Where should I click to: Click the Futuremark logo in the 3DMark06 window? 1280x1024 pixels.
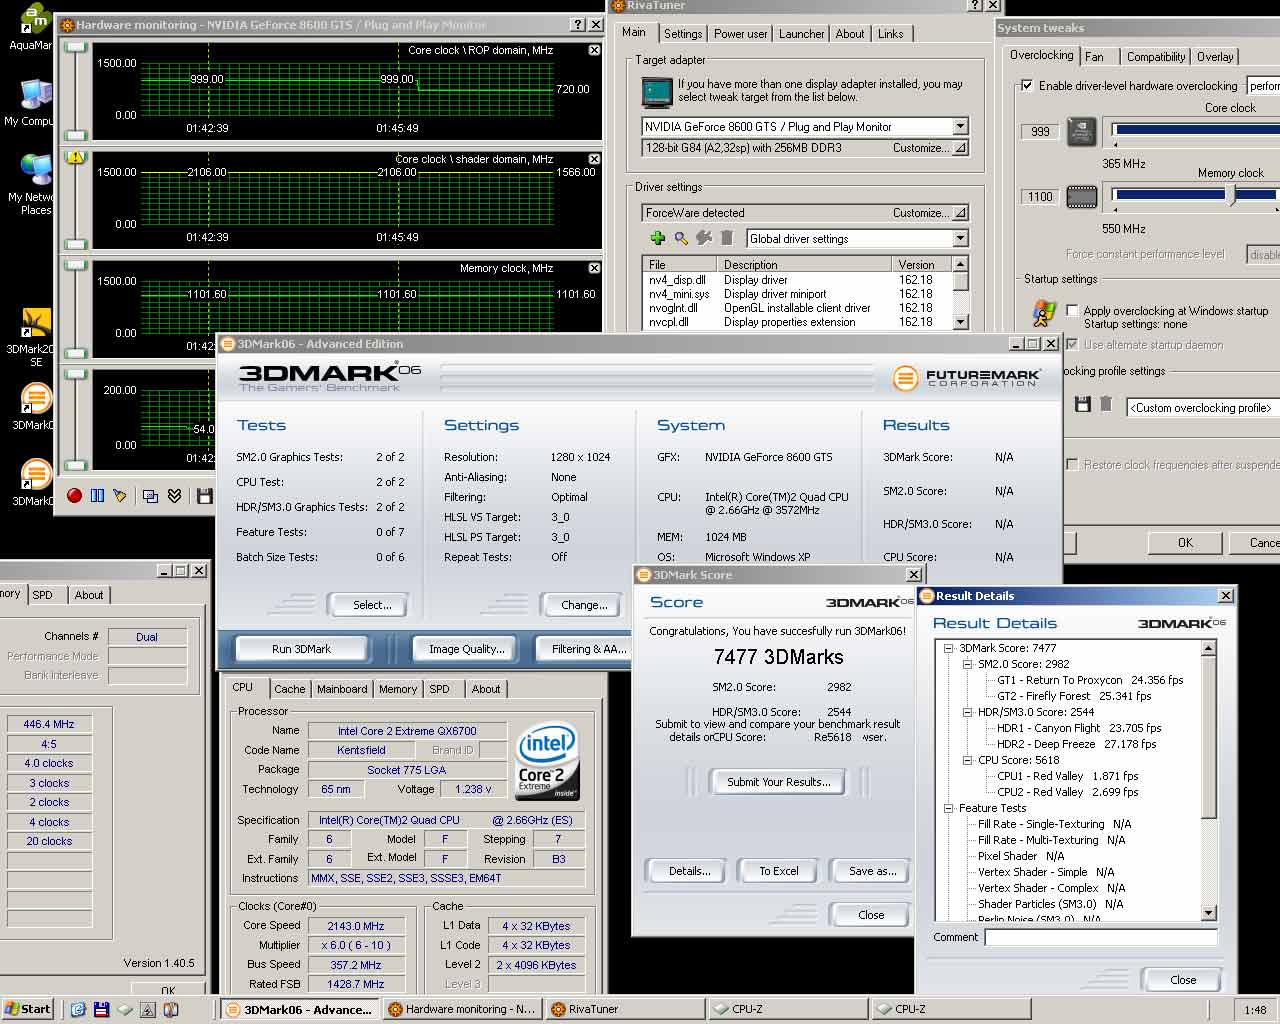click(966, 378)
